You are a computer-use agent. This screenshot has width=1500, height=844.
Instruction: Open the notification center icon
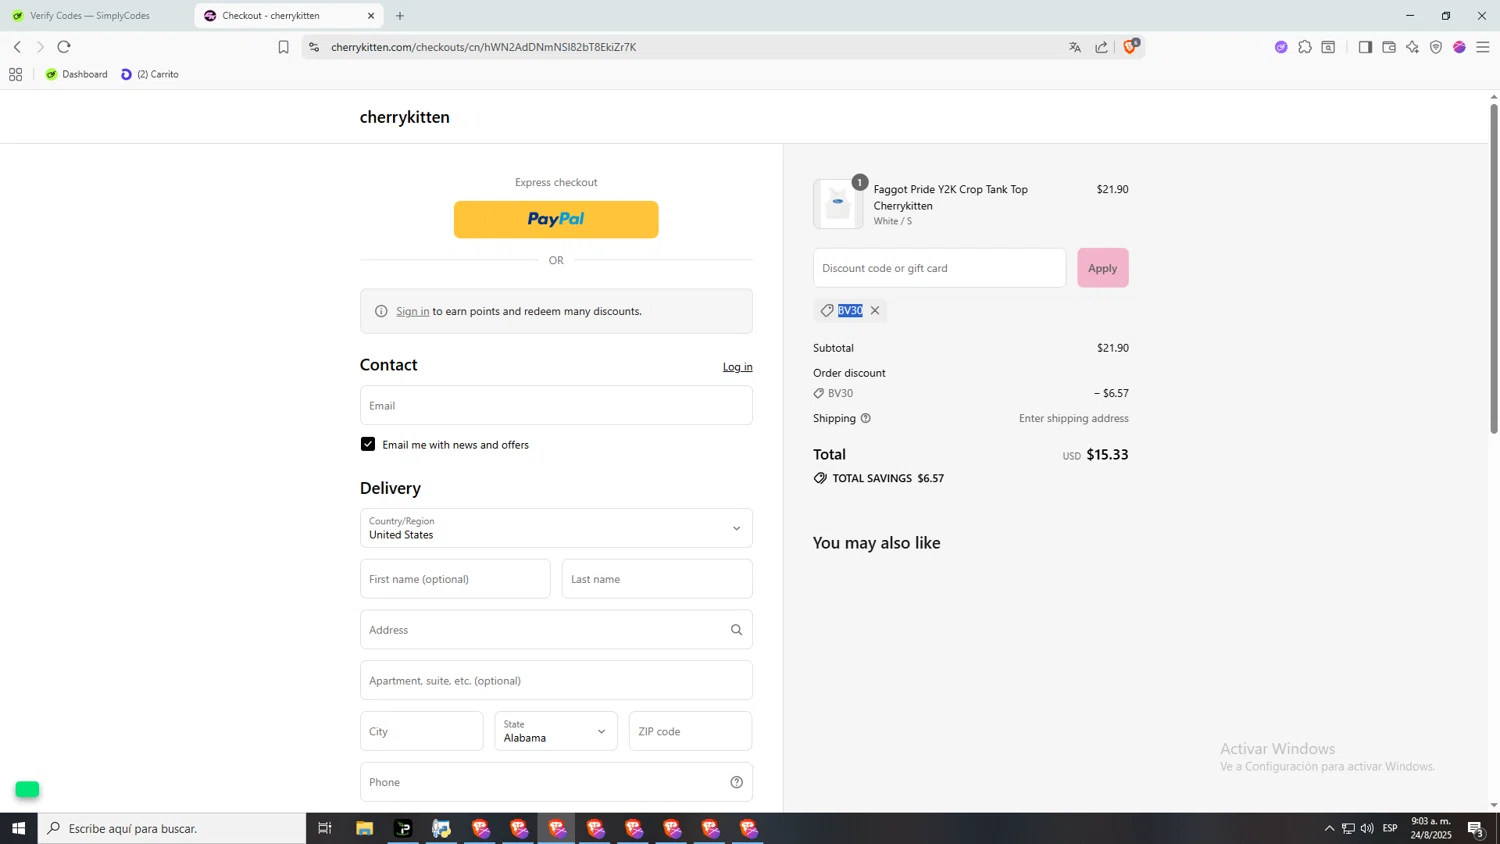1476,828
